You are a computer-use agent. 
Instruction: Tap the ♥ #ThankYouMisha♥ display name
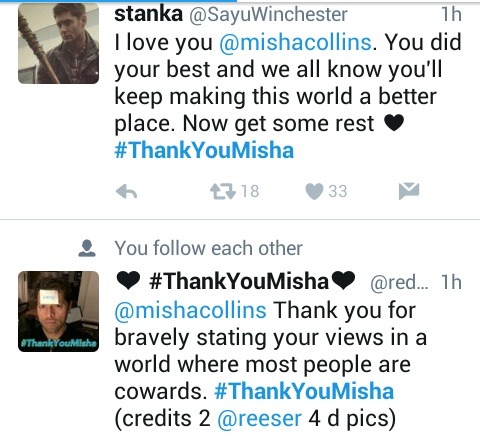click(x=236, y=281)
